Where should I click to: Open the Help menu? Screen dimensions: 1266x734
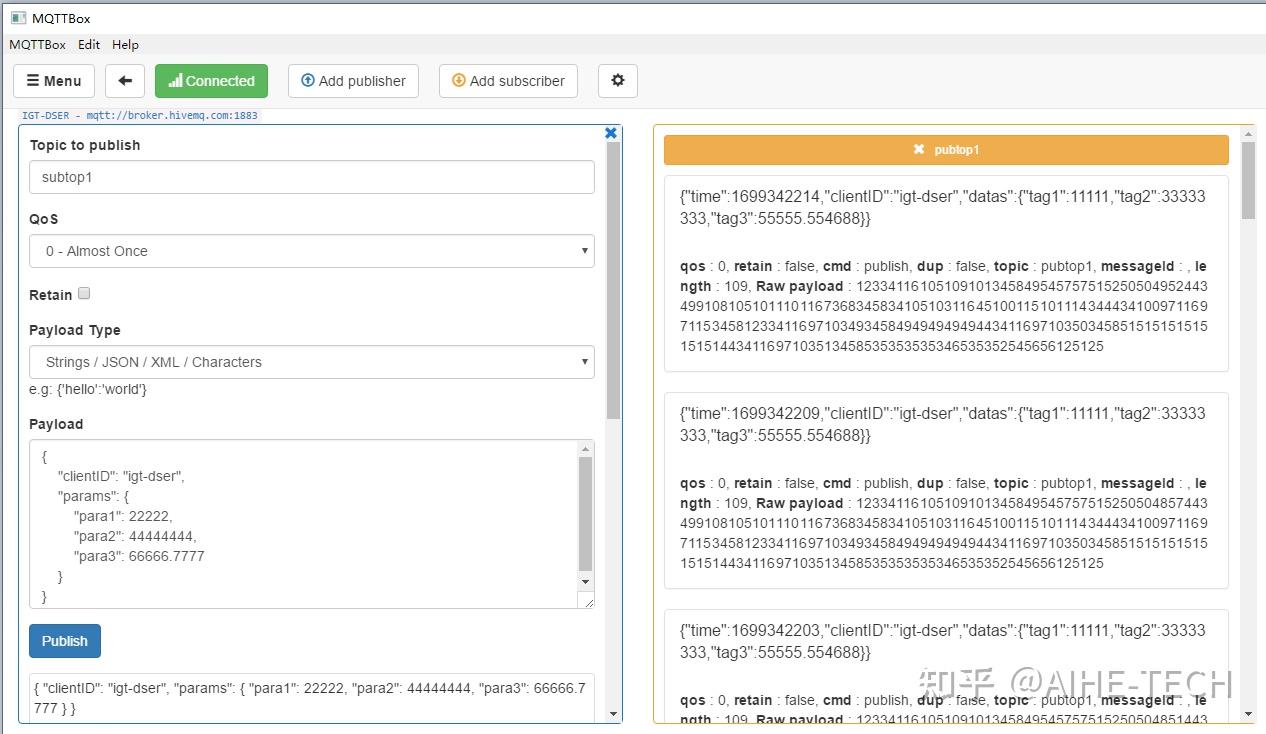click(125, 44)
